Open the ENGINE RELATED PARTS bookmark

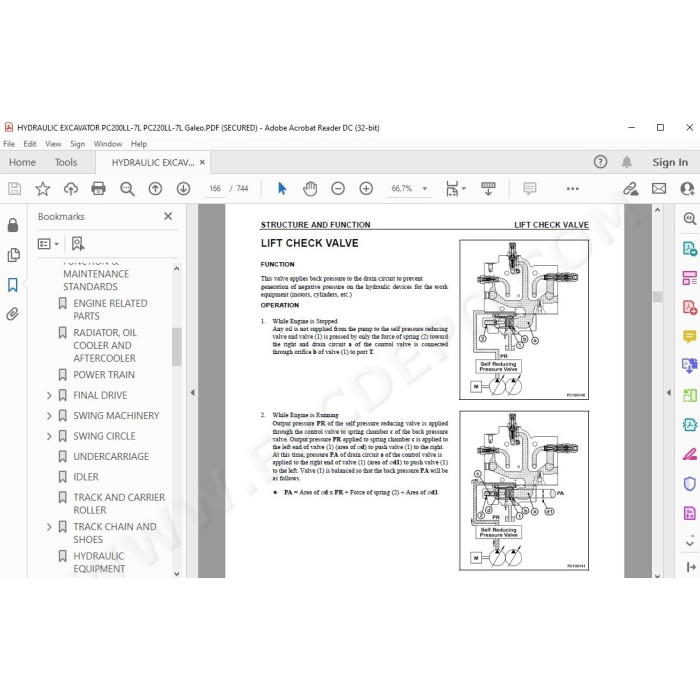tap(110, 310)
